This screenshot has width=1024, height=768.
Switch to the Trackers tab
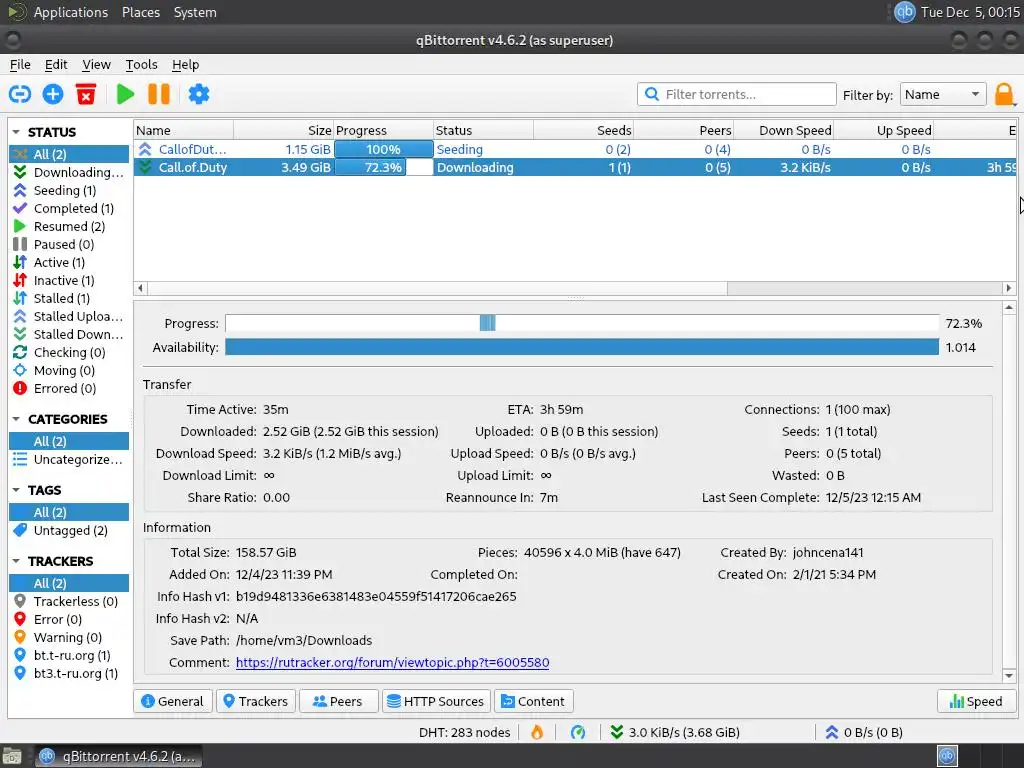click(256, 701)
